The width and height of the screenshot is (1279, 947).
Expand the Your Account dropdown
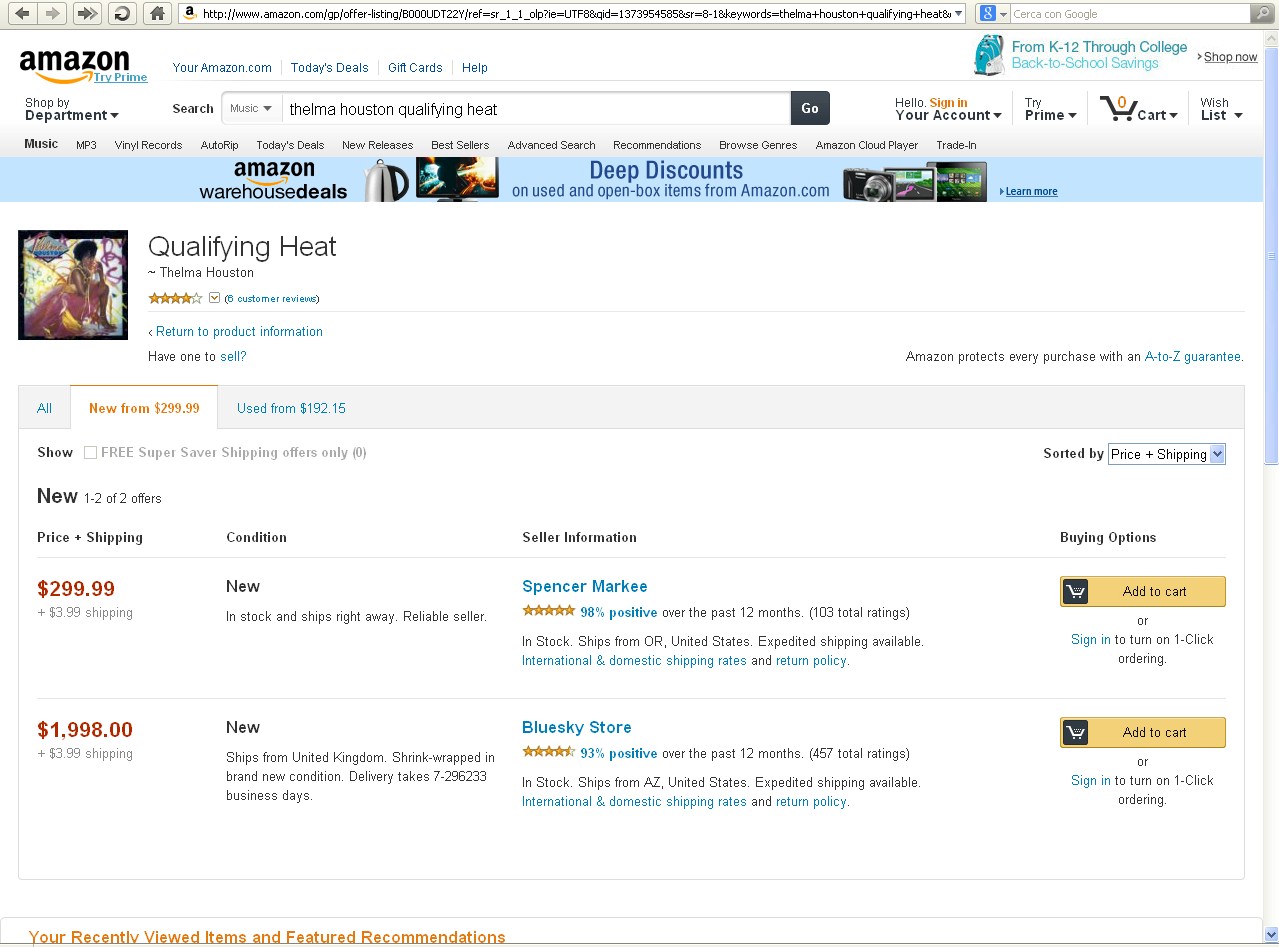[x=948, y=109]
